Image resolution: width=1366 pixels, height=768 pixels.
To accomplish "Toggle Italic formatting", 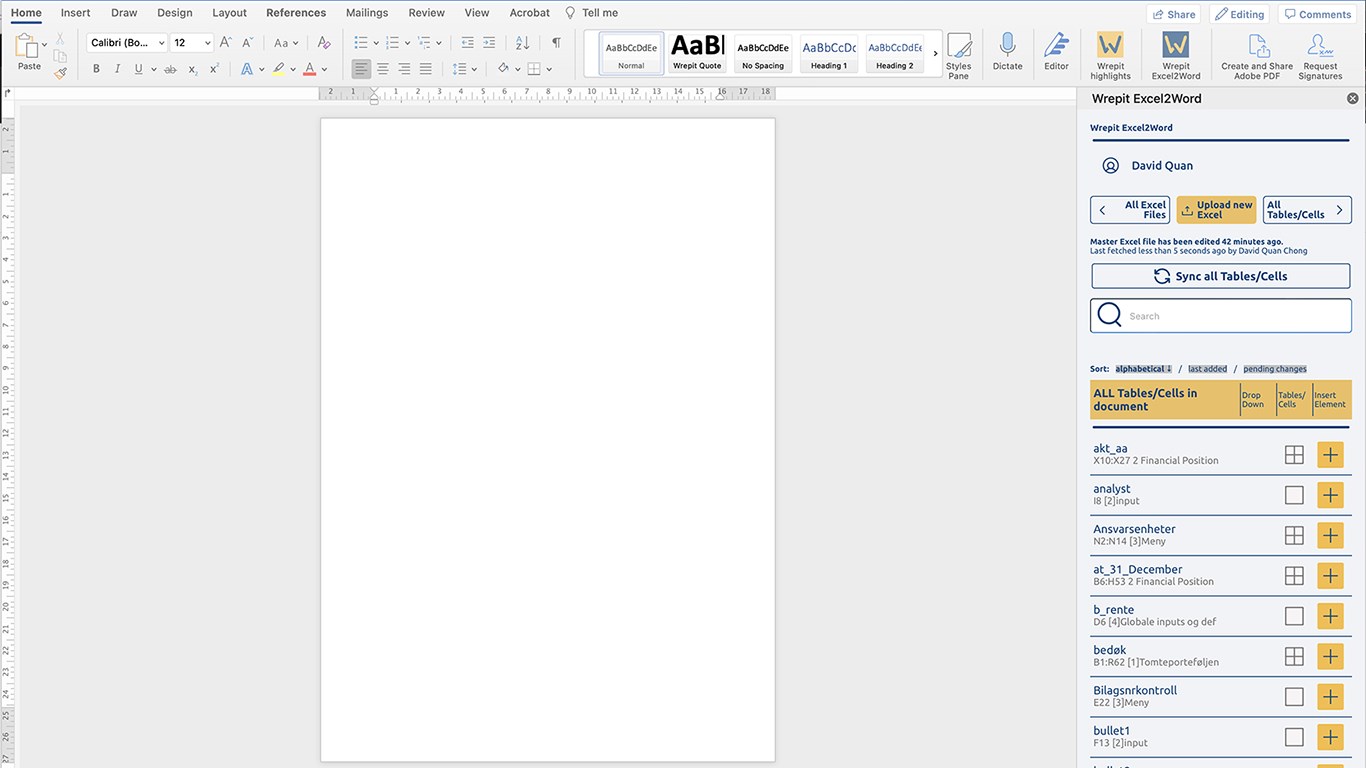I will (x=117, y=69).
